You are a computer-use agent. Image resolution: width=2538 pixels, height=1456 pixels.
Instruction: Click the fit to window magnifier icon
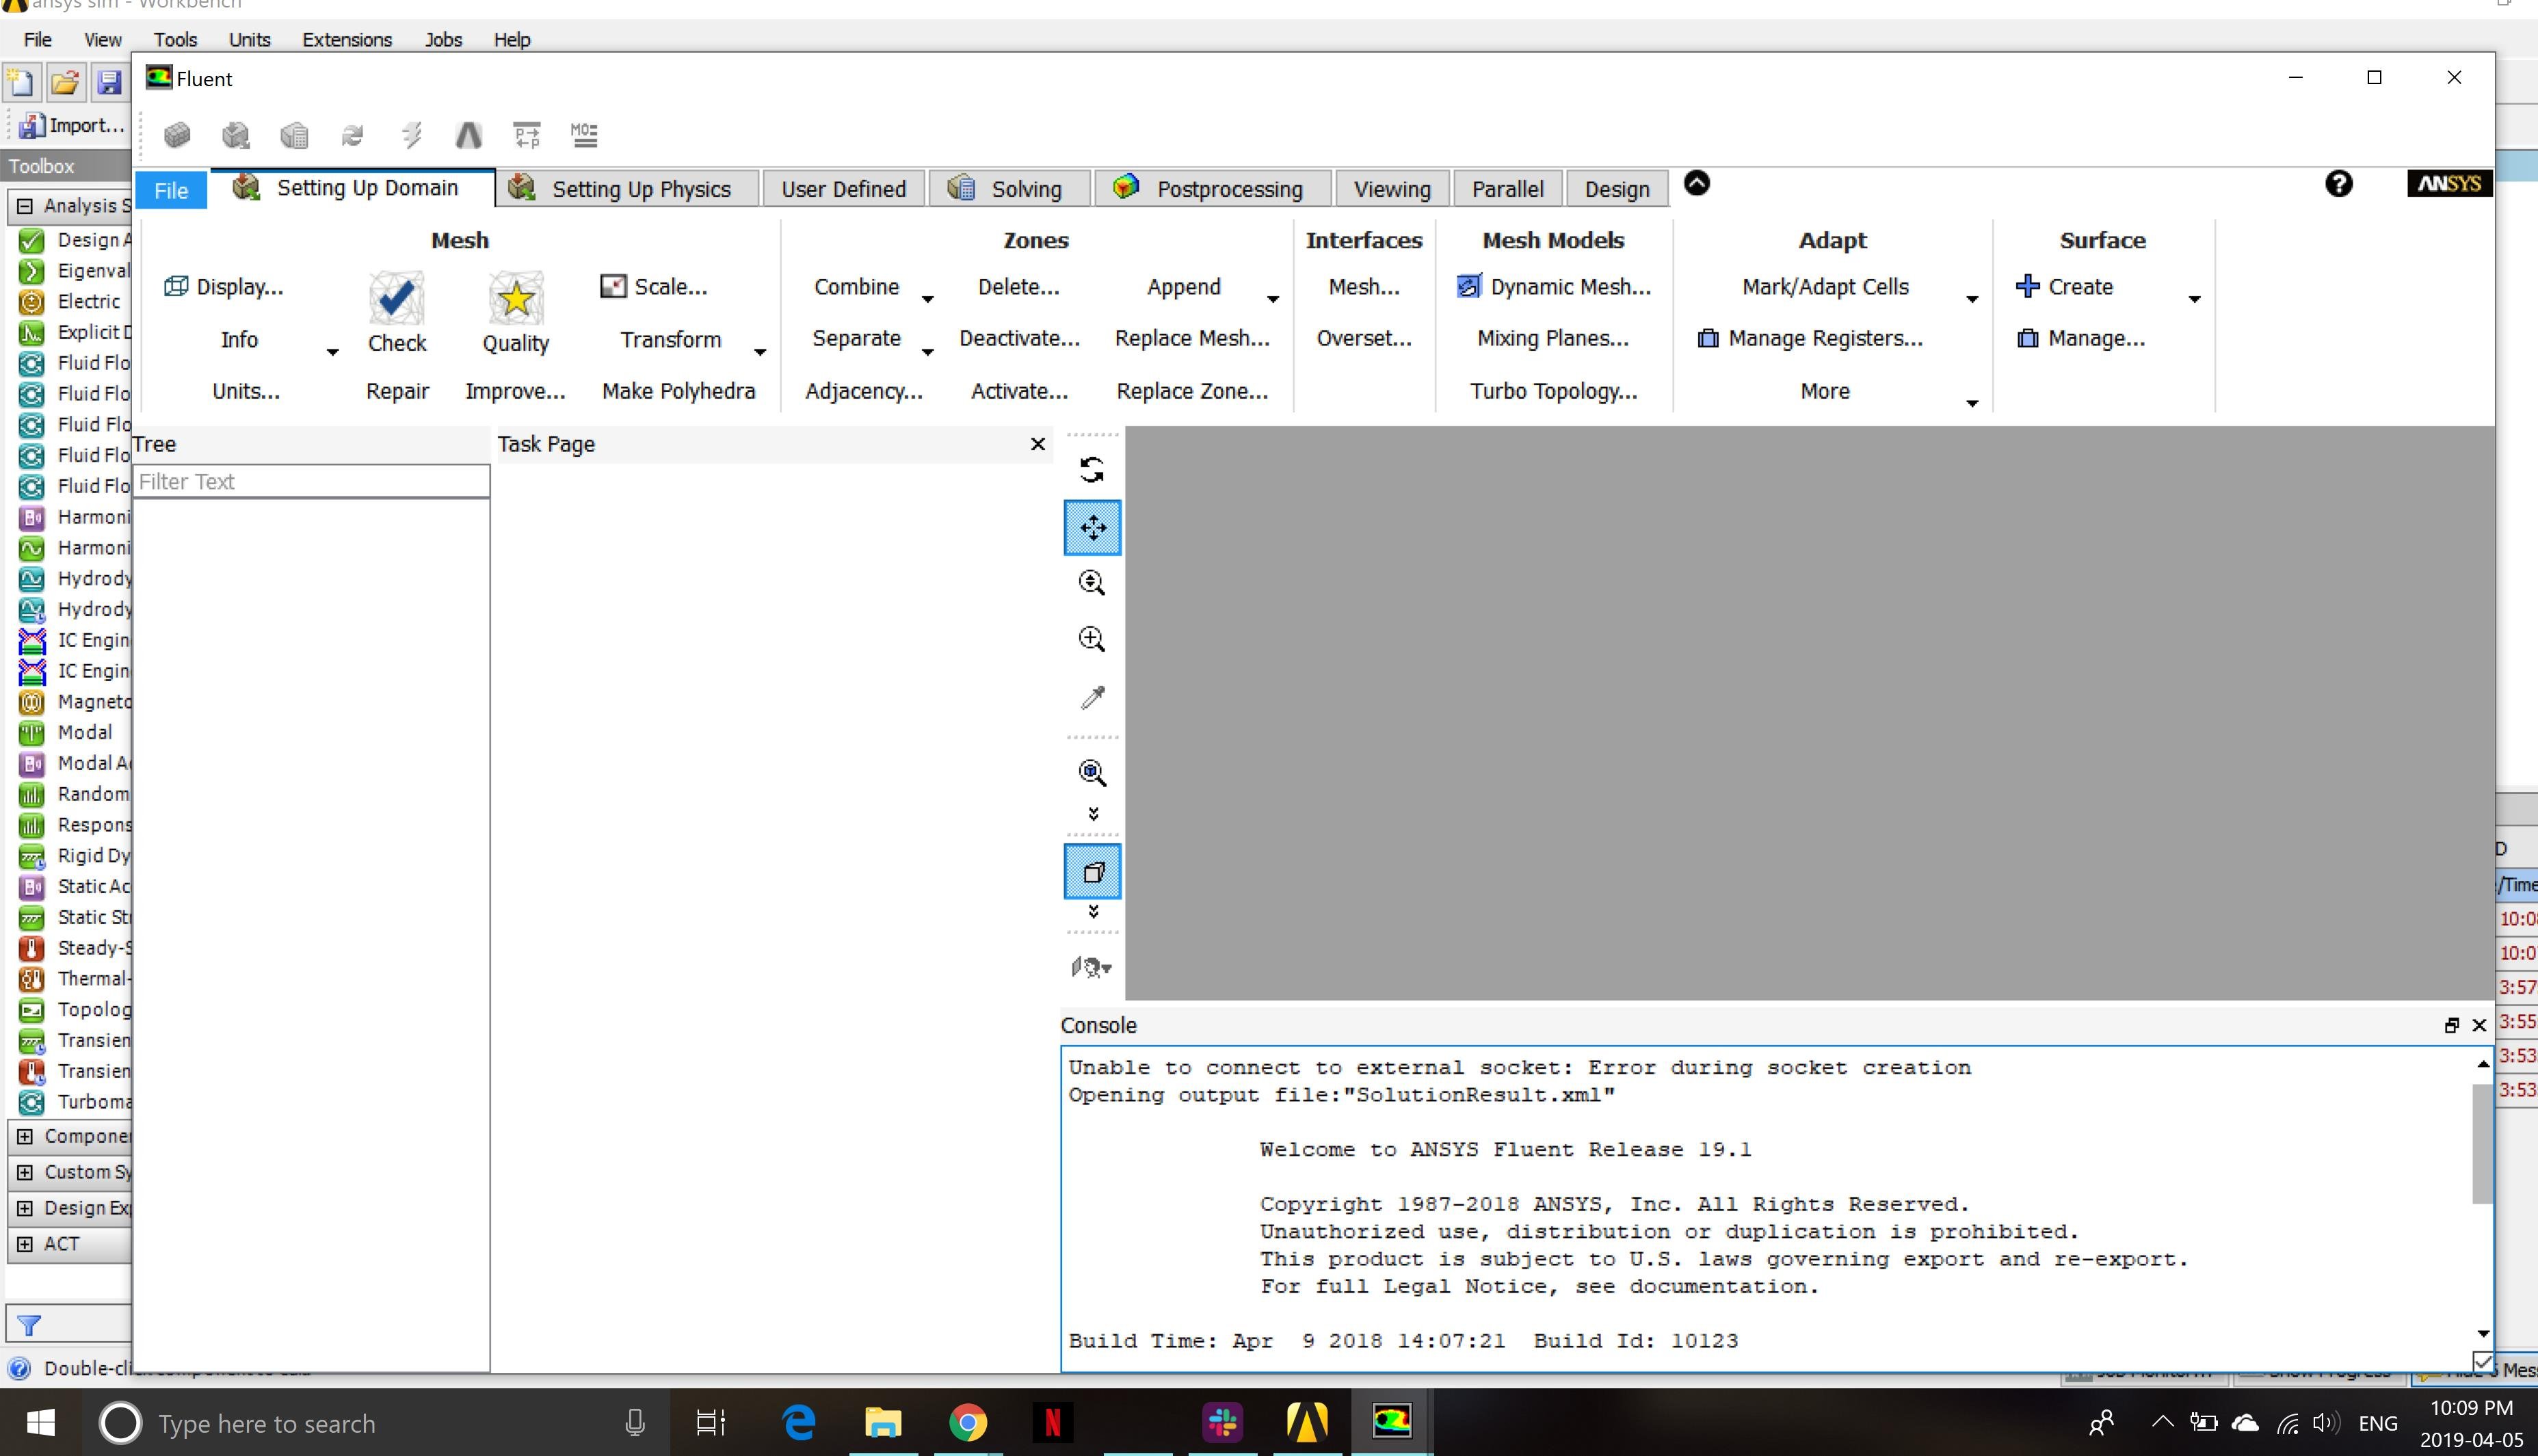1092,773
